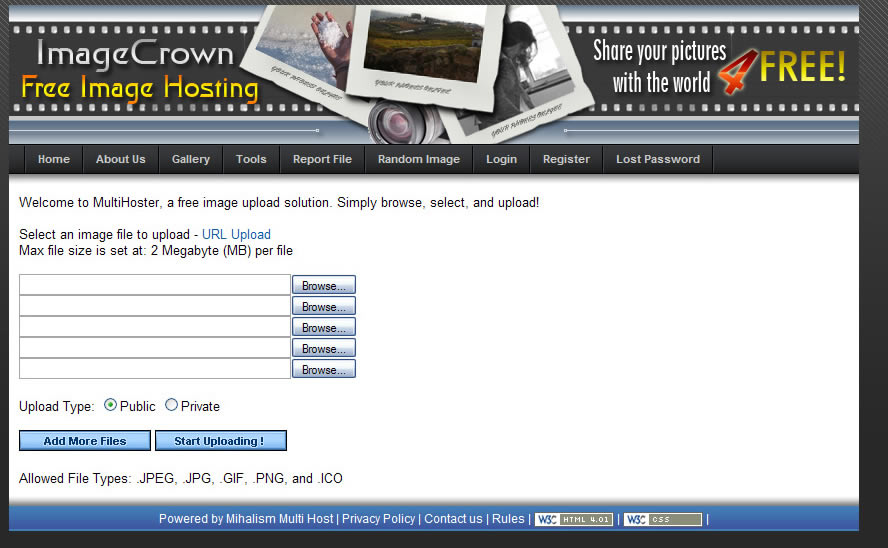Open the Rules footer link
888x548 pixels.
pos(508,519)
